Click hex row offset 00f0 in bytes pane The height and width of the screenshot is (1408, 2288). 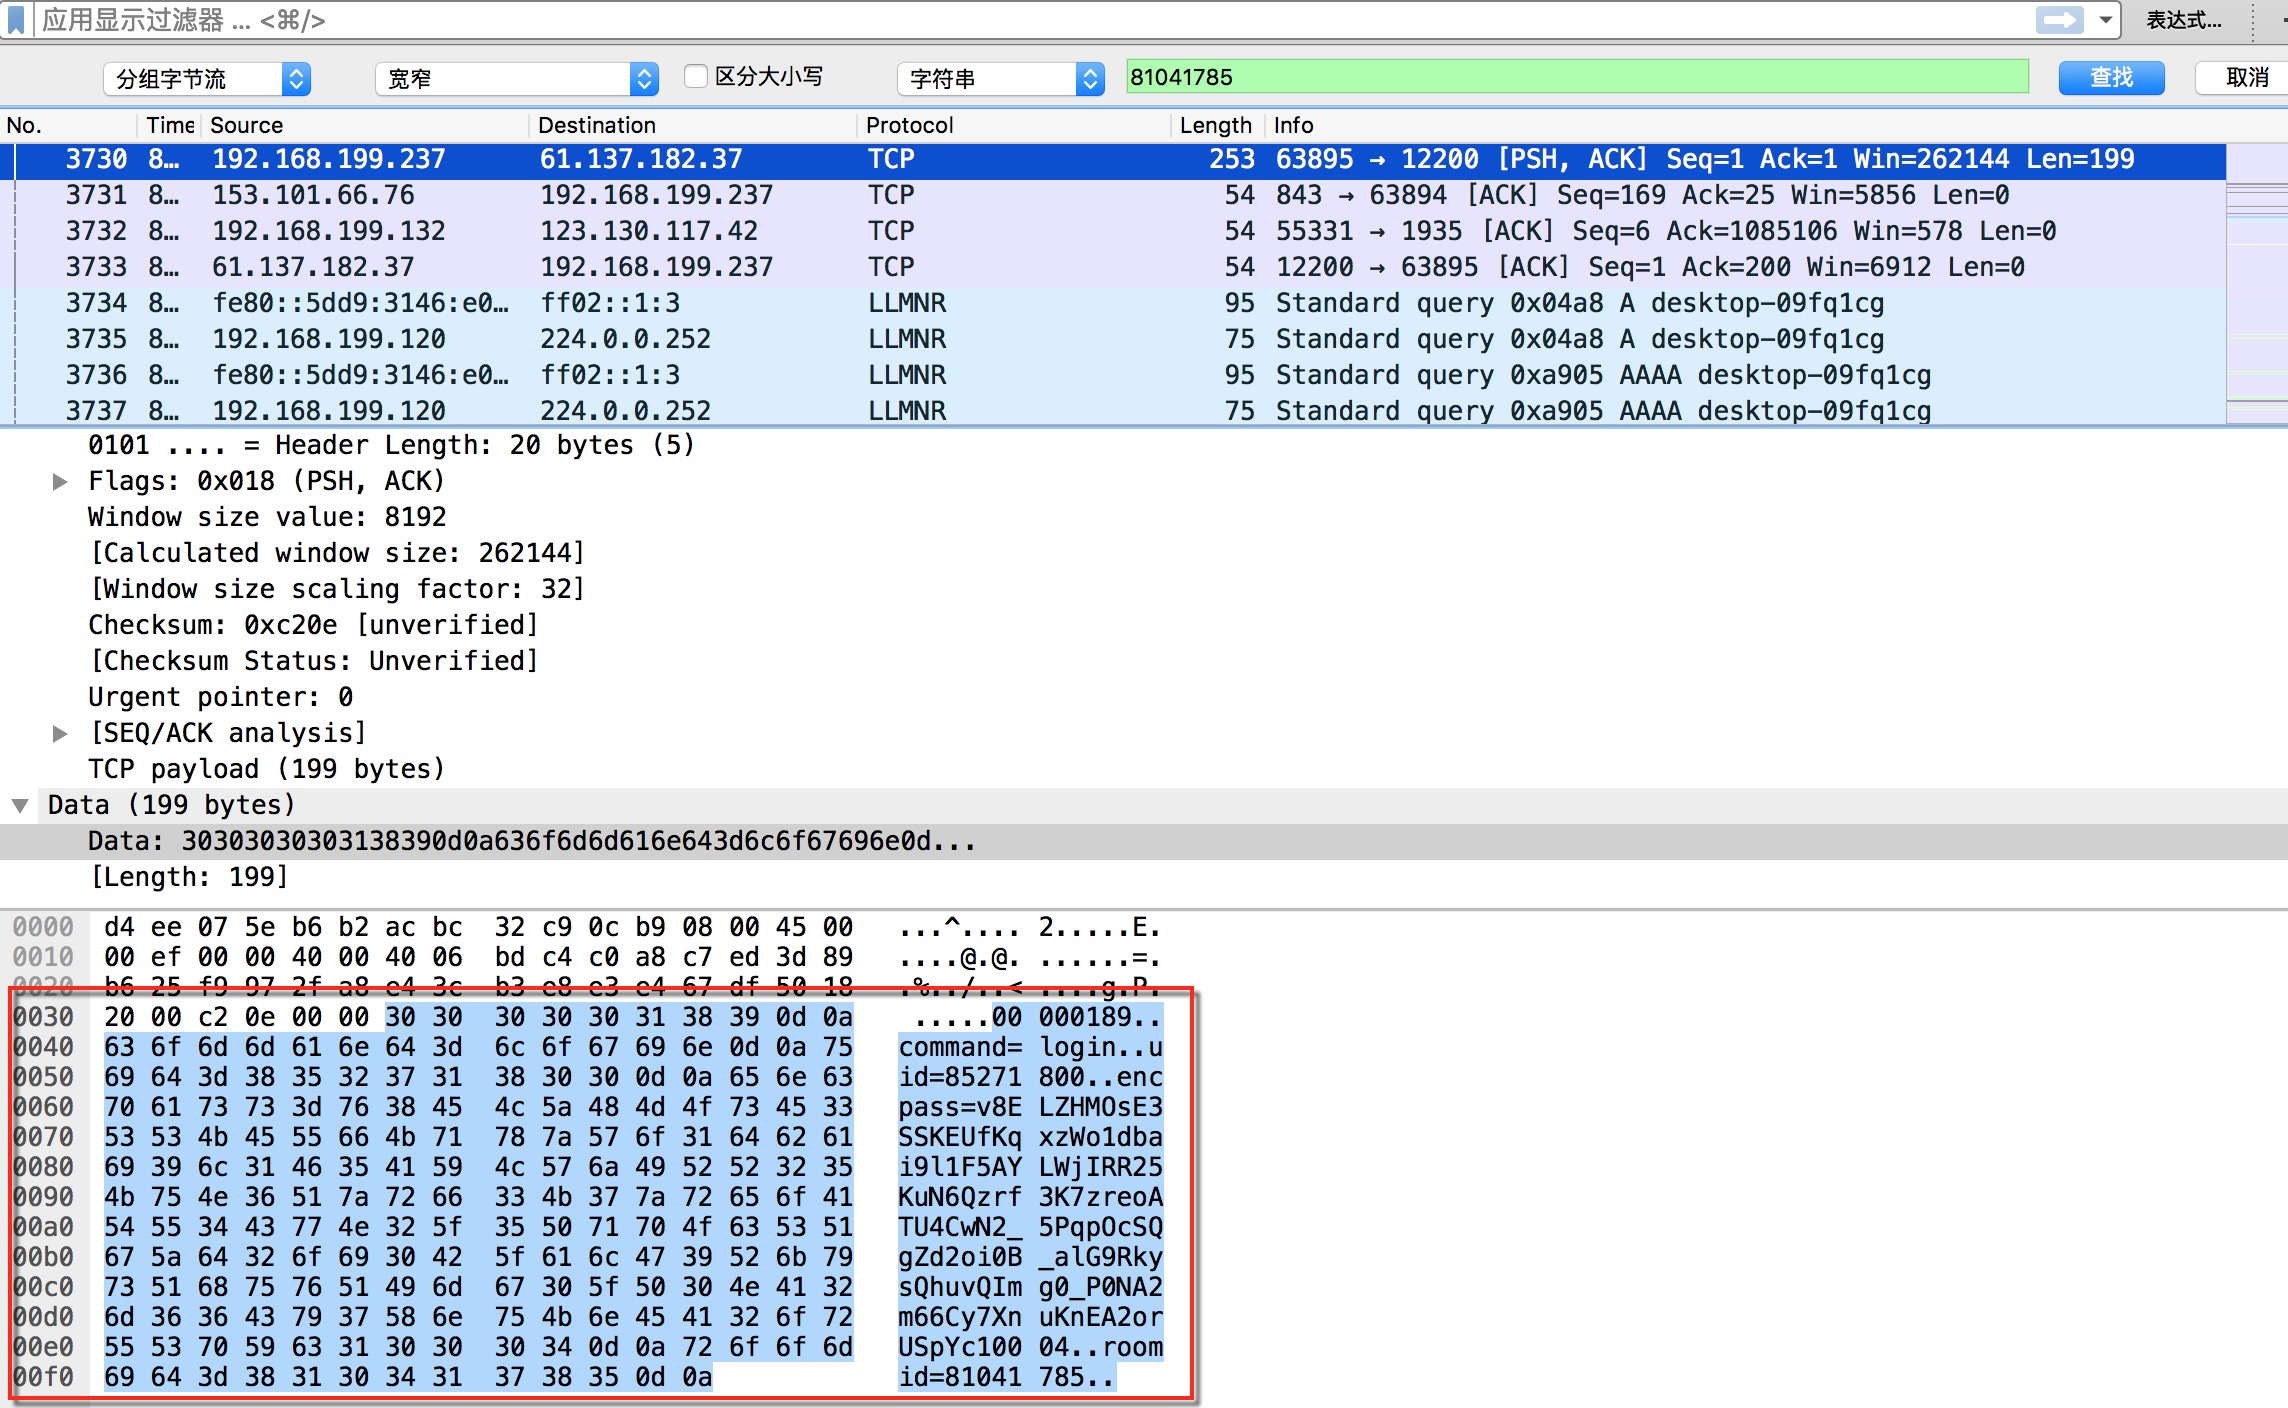click(44, 1377)
